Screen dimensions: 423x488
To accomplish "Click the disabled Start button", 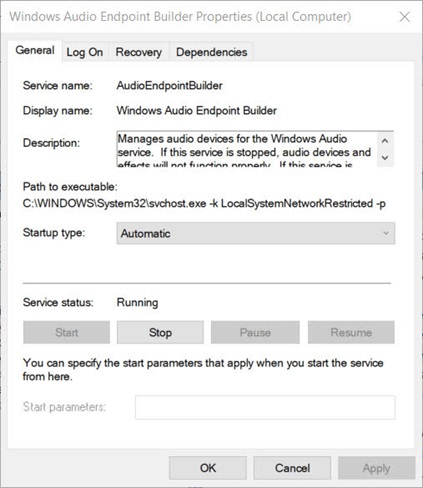I will [66, 332].
